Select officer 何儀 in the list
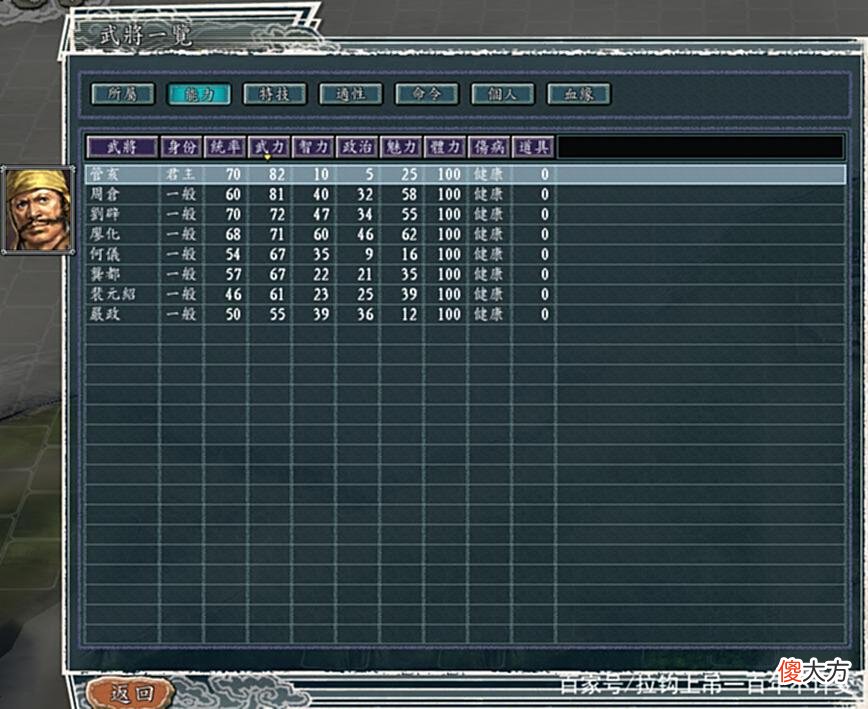The image size is (868, 709). pos(465,254)
